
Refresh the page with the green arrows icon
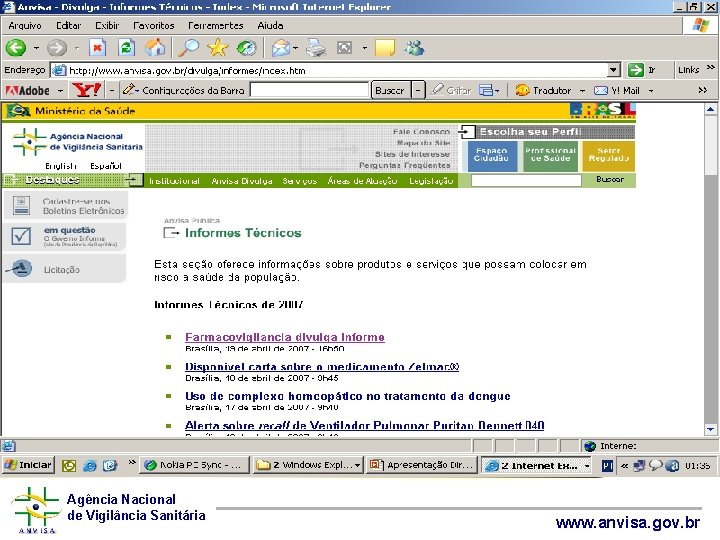[126, 47]
